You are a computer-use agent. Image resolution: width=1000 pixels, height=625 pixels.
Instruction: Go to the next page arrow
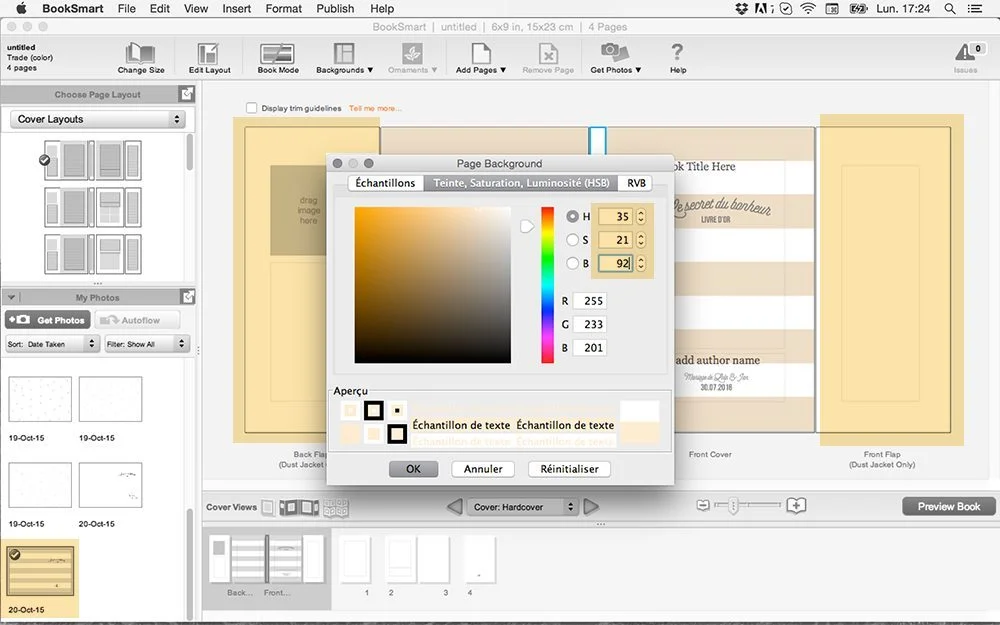coord(591,507)
